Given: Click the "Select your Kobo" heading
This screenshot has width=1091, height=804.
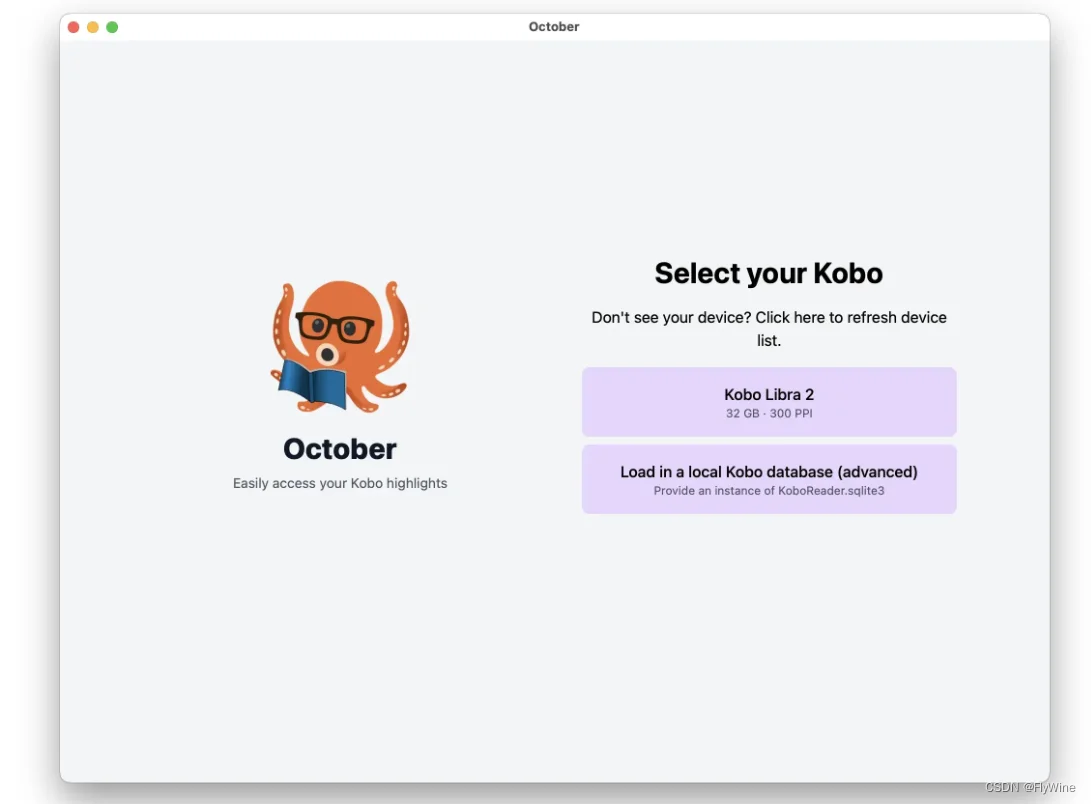Looking at the screenshot, I should pyautogui.click(x=768, y=273).
